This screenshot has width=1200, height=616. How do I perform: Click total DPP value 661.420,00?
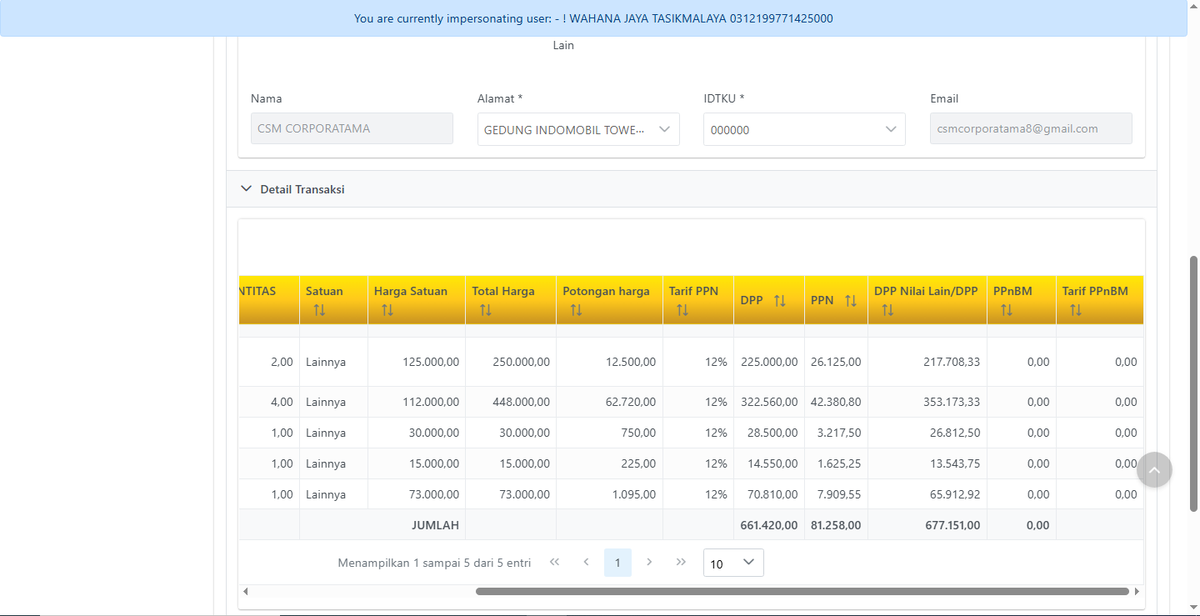(769, 524)
